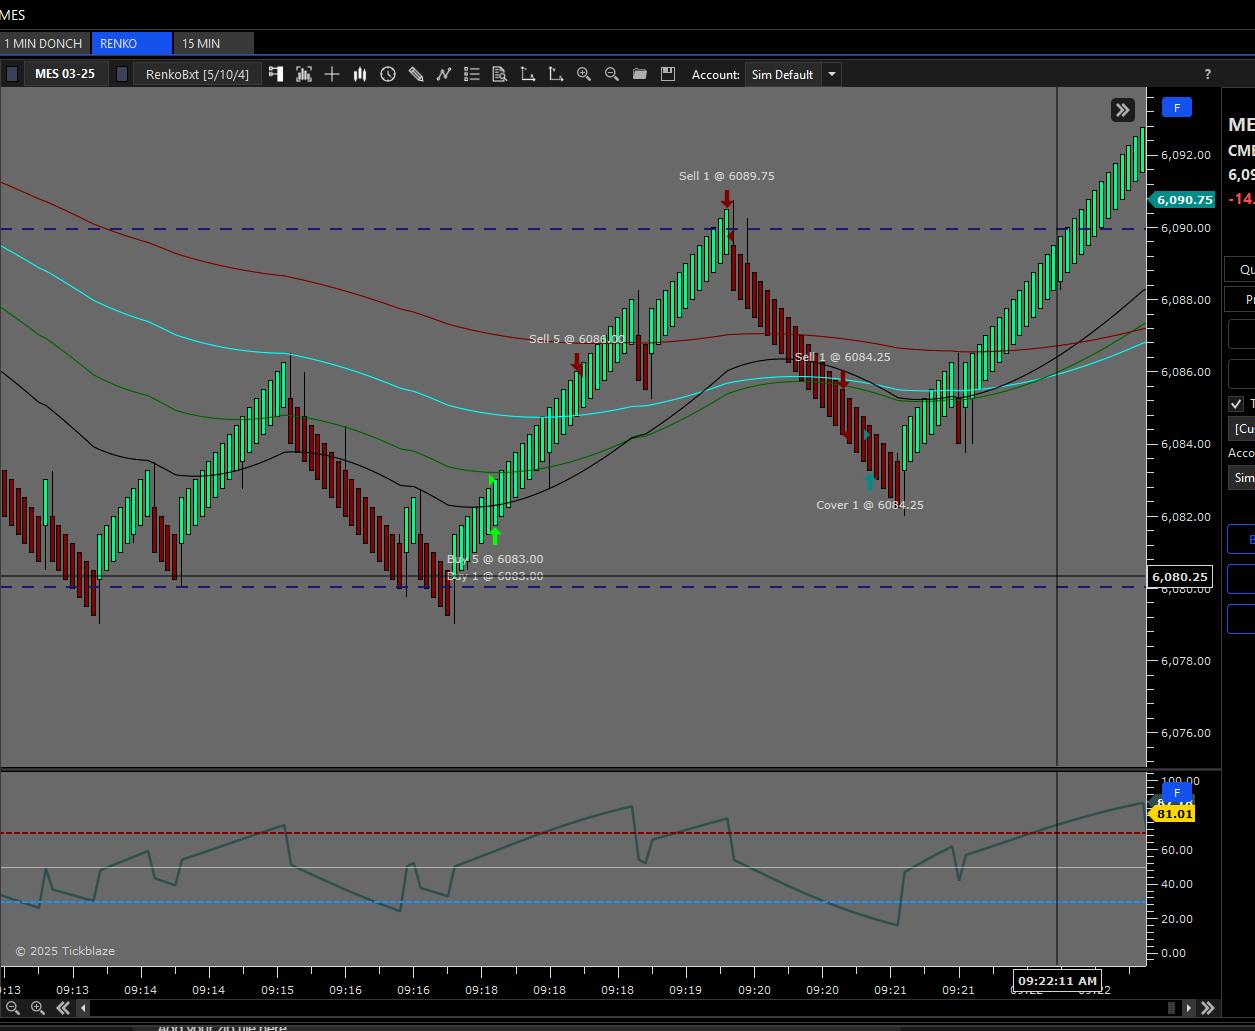This screenshot has width=1255, height=1031.
Task: Click the Buy 5 @ 6083.00 trade label
Action: click(495, 559)
